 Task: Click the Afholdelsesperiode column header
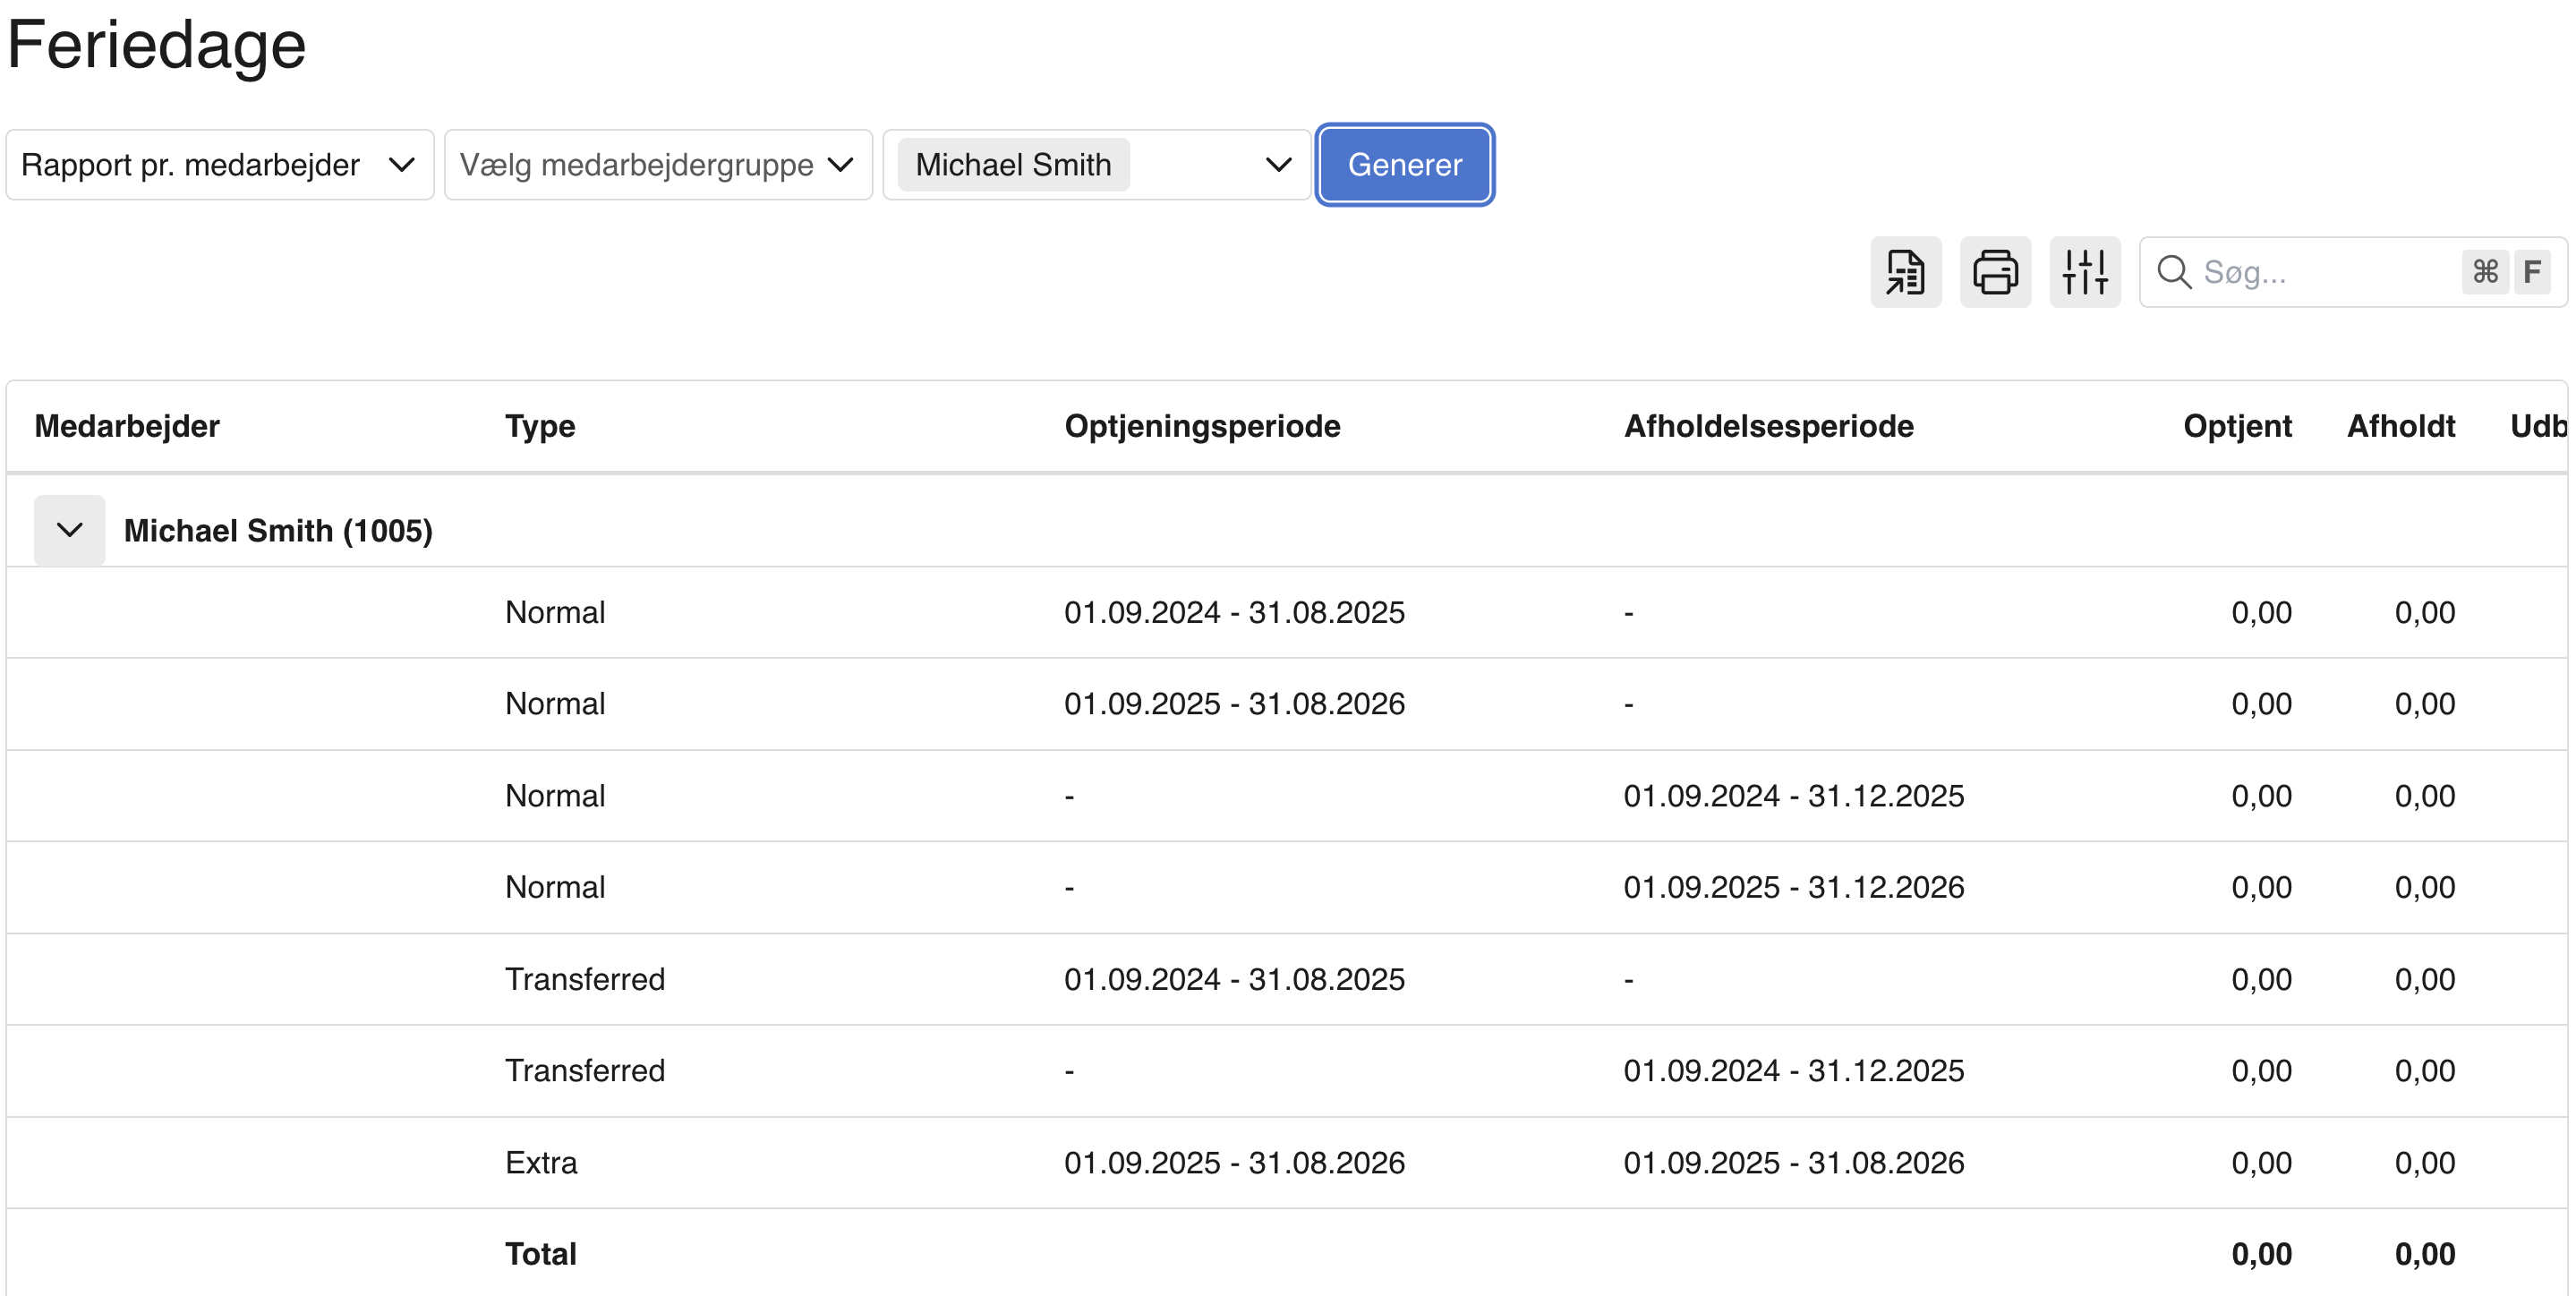tap(1767, 426)
